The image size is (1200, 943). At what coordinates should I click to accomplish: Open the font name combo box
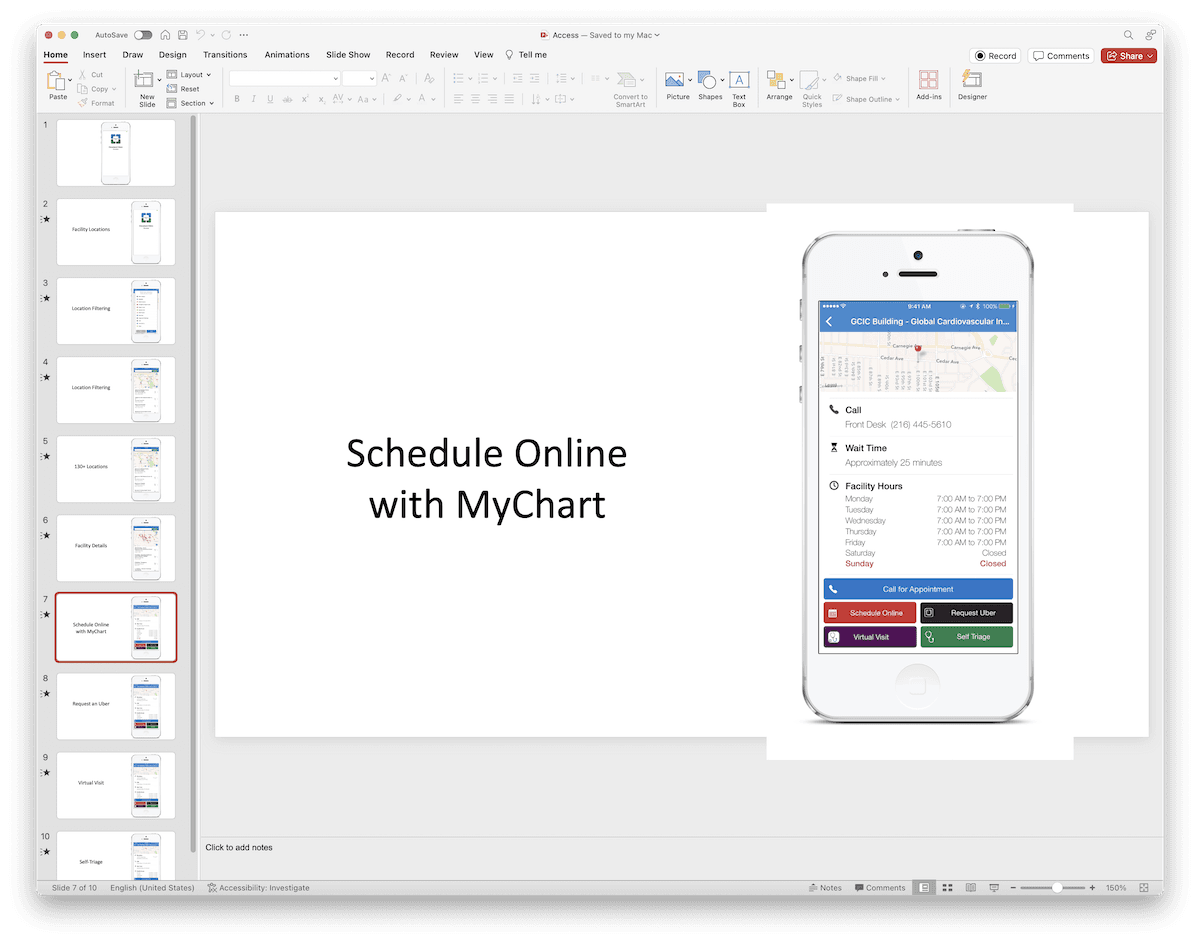(x=285, y=78)
